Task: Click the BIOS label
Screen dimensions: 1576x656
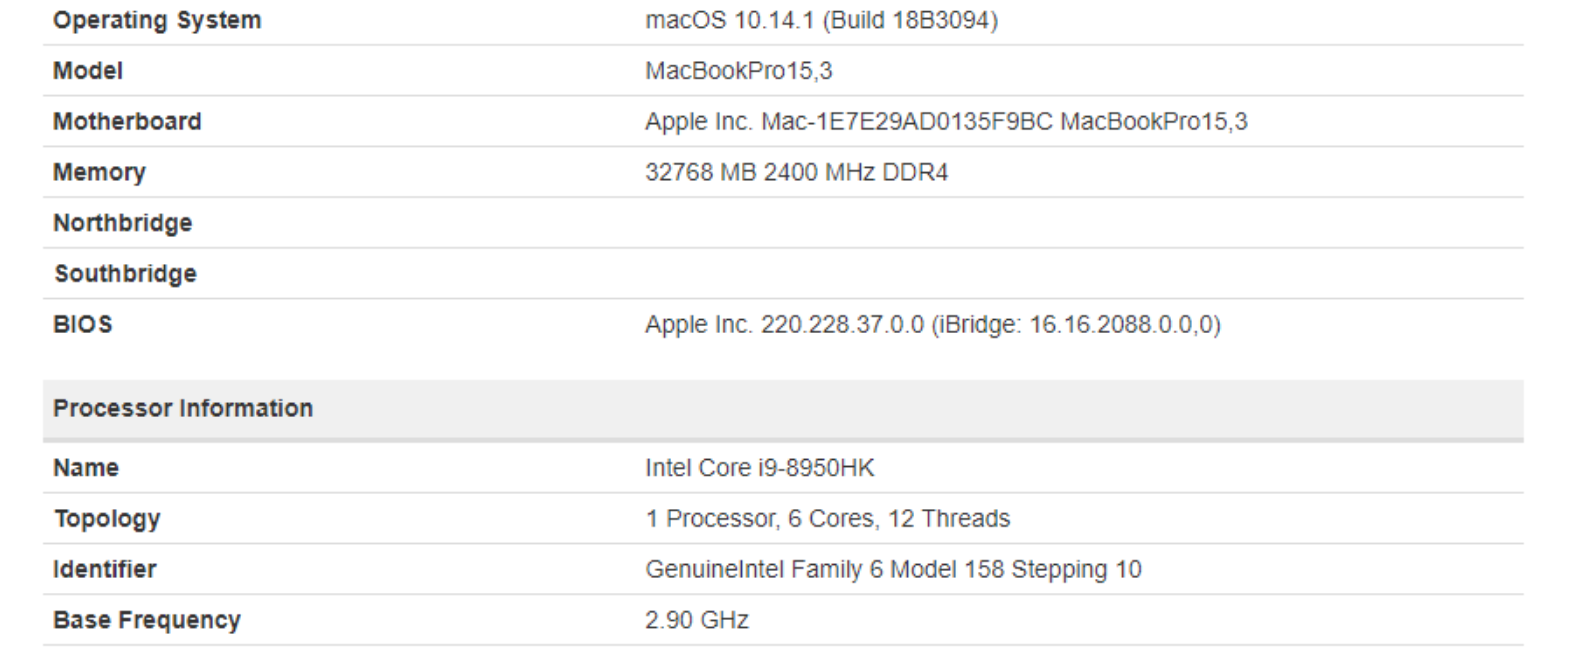Action: [82, 325]
